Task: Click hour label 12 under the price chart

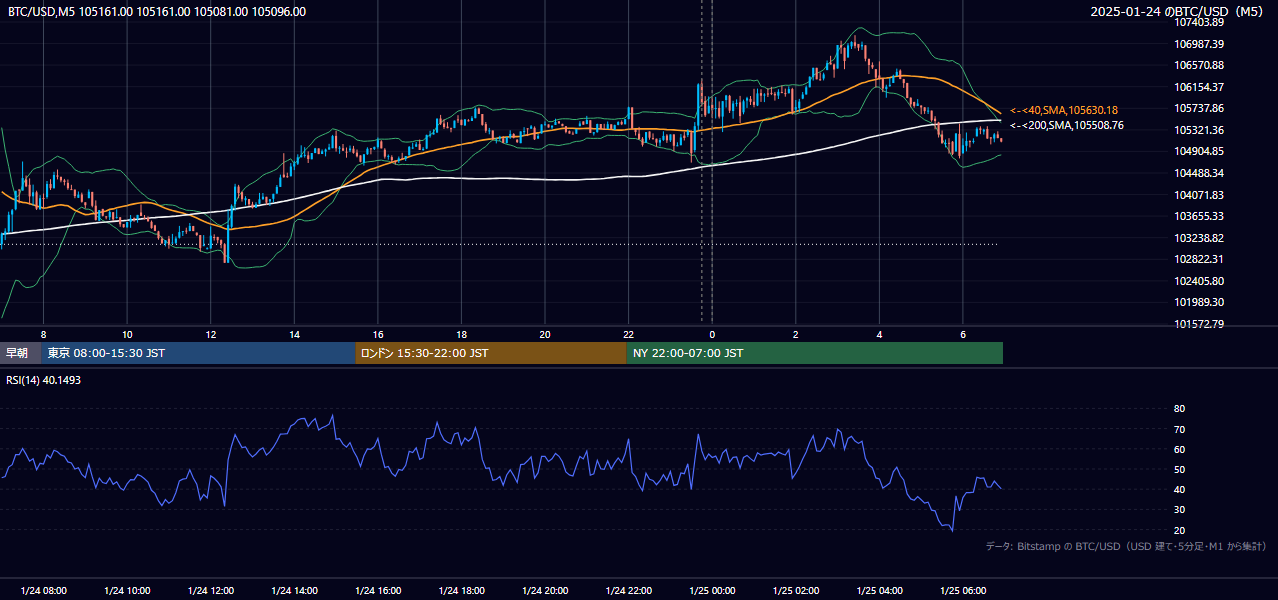Action: pos(211,334)
